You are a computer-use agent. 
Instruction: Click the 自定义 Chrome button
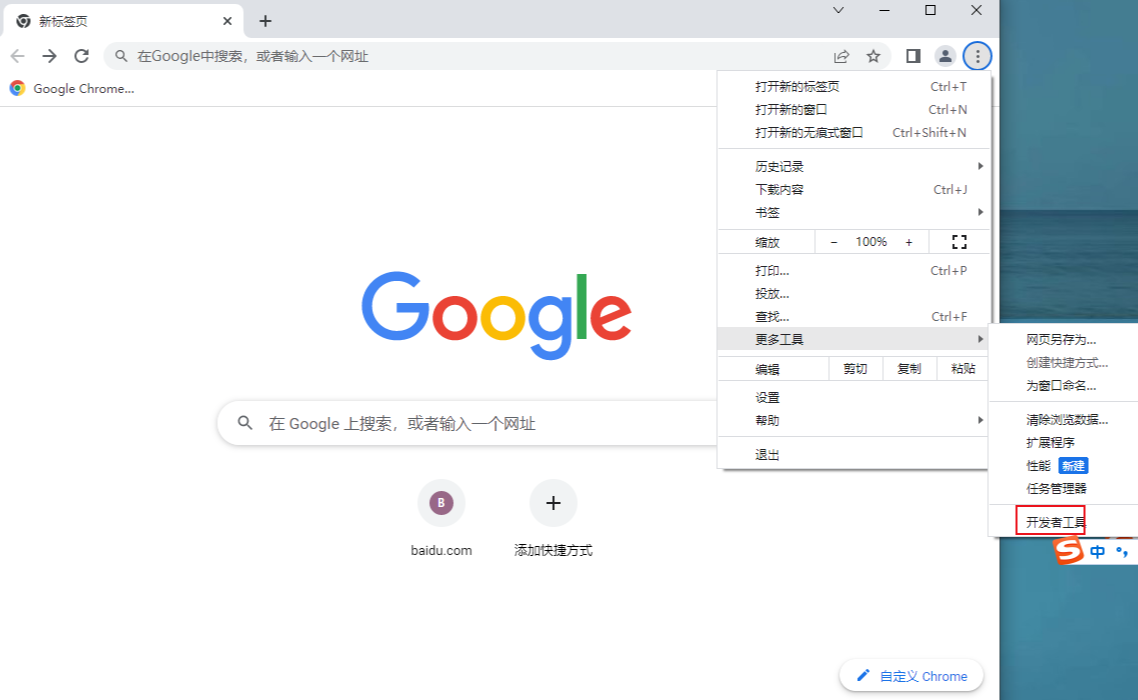[x=912, y=676]
